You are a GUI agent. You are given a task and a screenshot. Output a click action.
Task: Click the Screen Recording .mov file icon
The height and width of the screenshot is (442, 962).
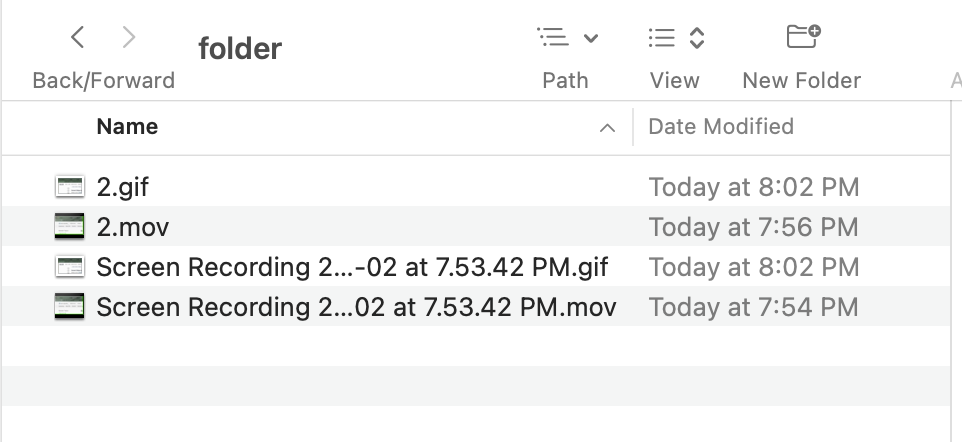[68, 307]
